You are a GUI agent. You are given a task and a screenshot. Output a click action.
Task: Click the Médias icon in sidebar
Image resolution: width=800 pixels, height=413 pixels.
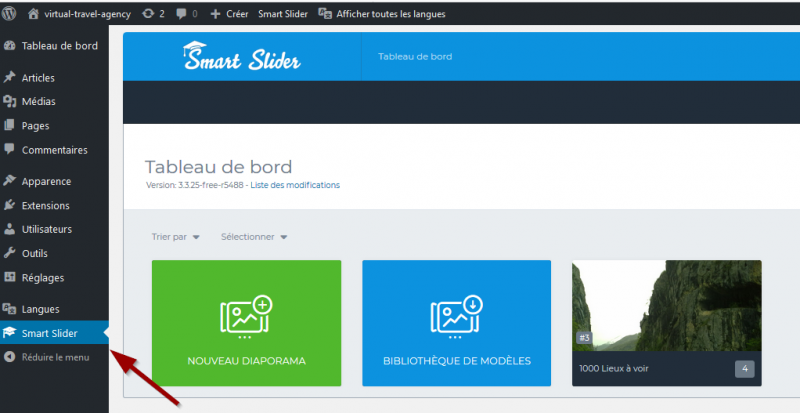tap(10, 101)
